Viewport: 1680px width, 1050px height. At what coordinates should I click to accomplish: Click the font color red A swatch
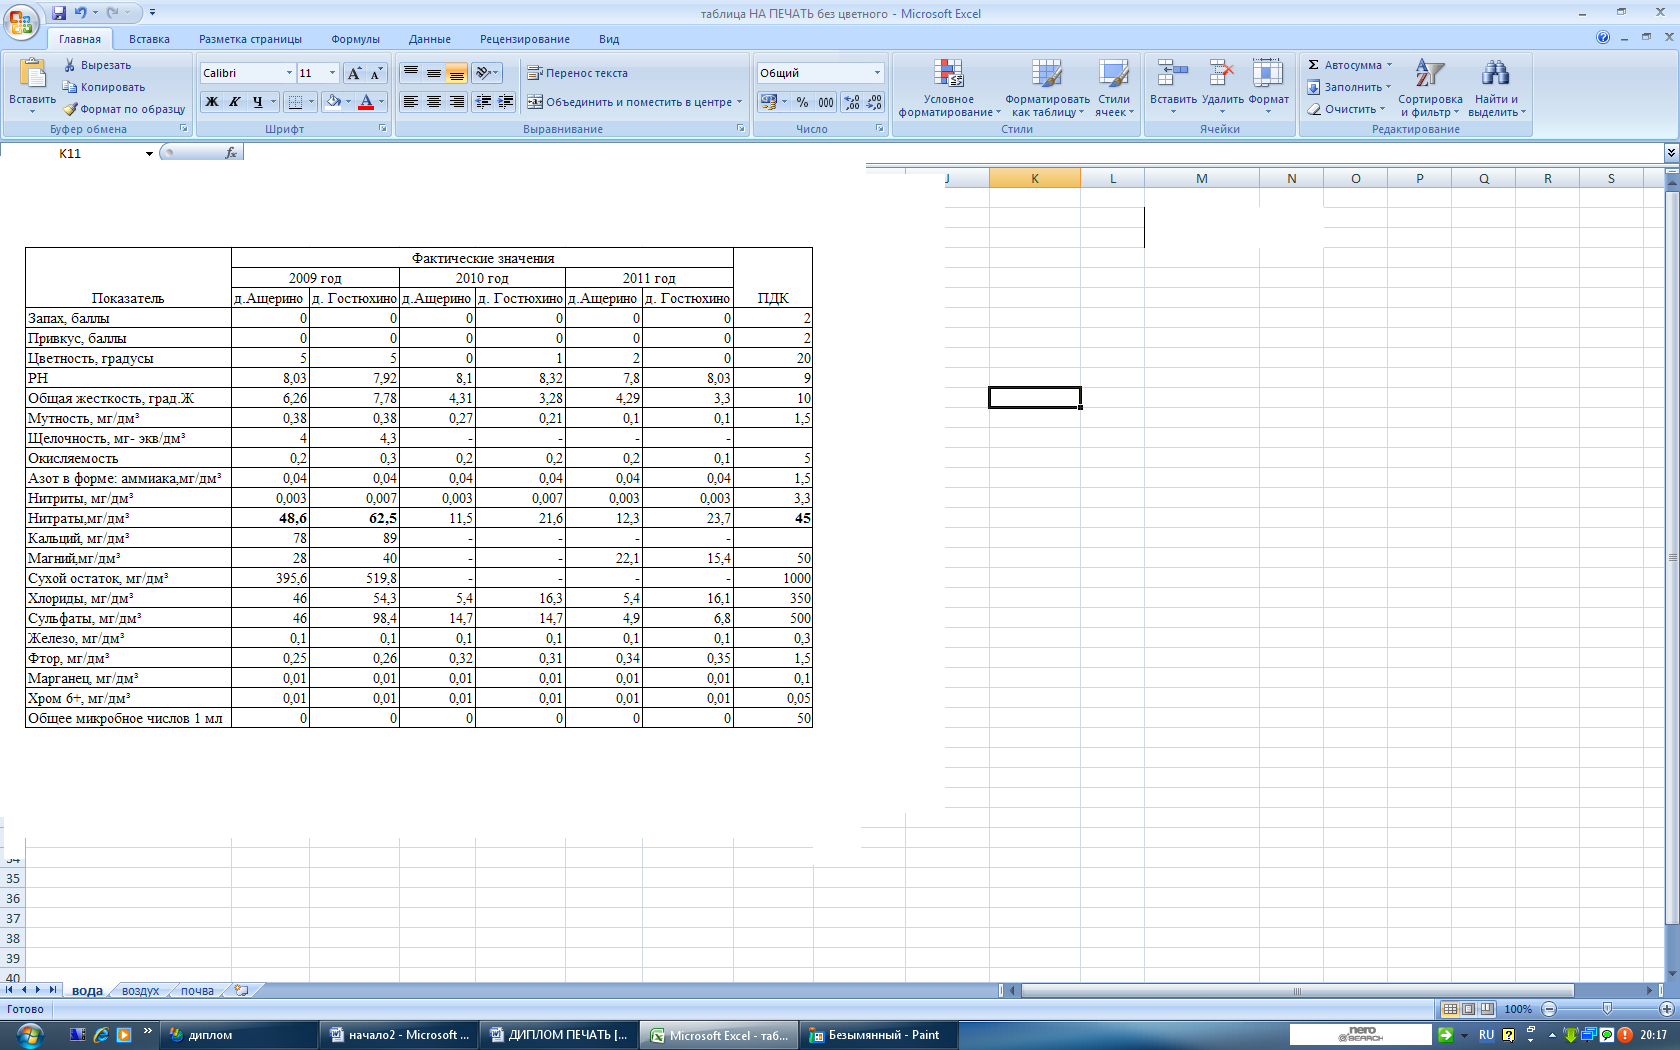(366, 102)
